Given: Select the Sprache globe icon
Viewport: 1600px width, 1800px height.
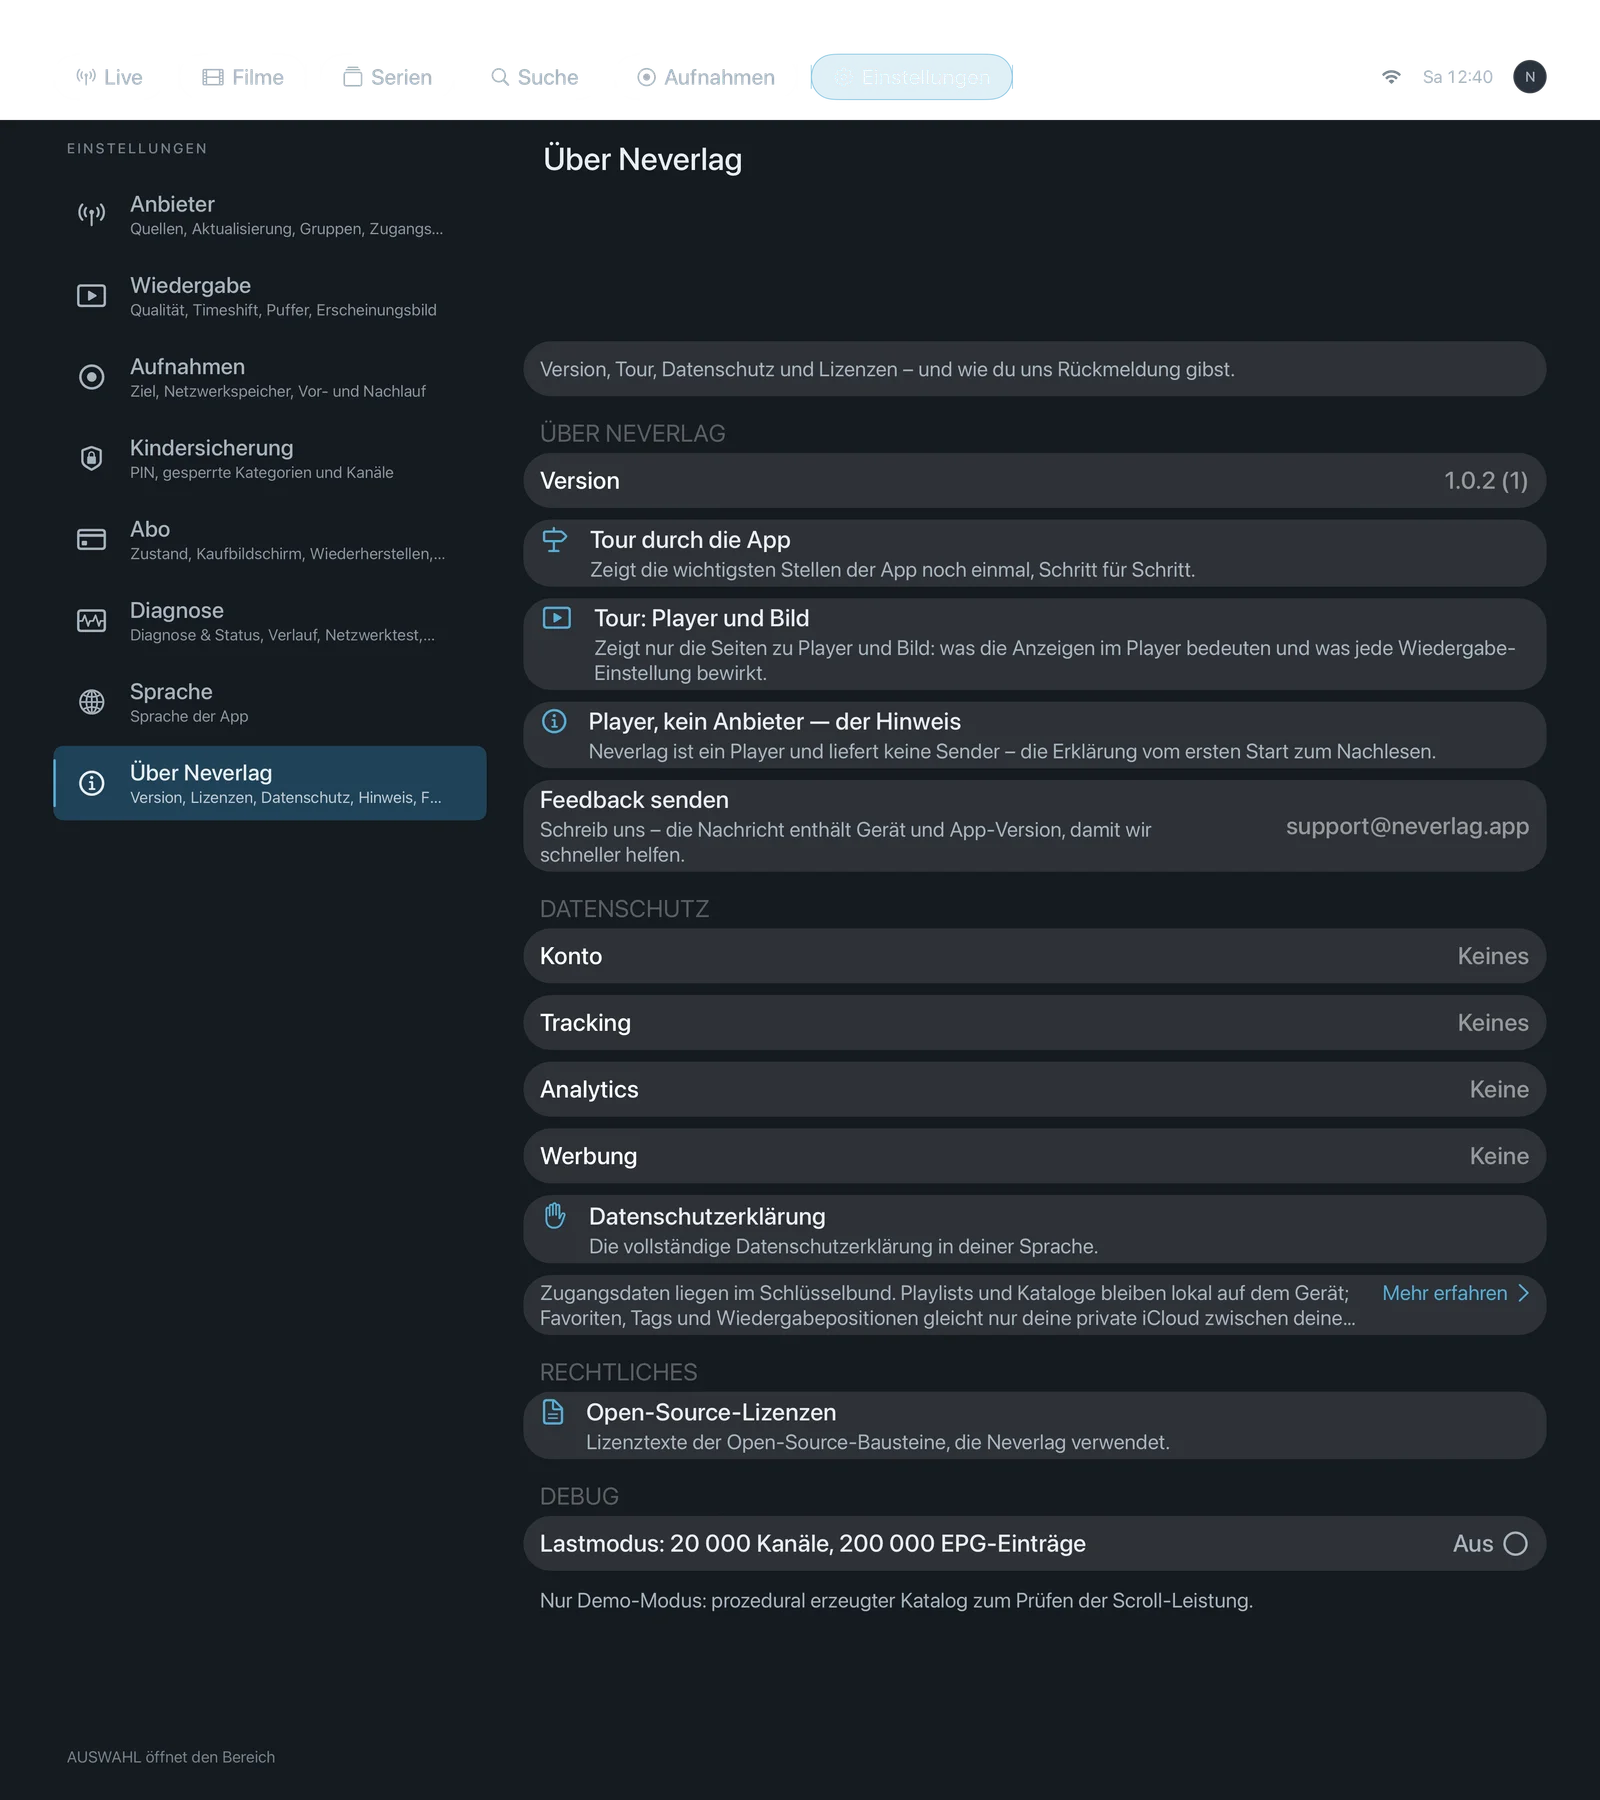Looking at the screenshot, I should pyautogui.click(x=91, y=702).
